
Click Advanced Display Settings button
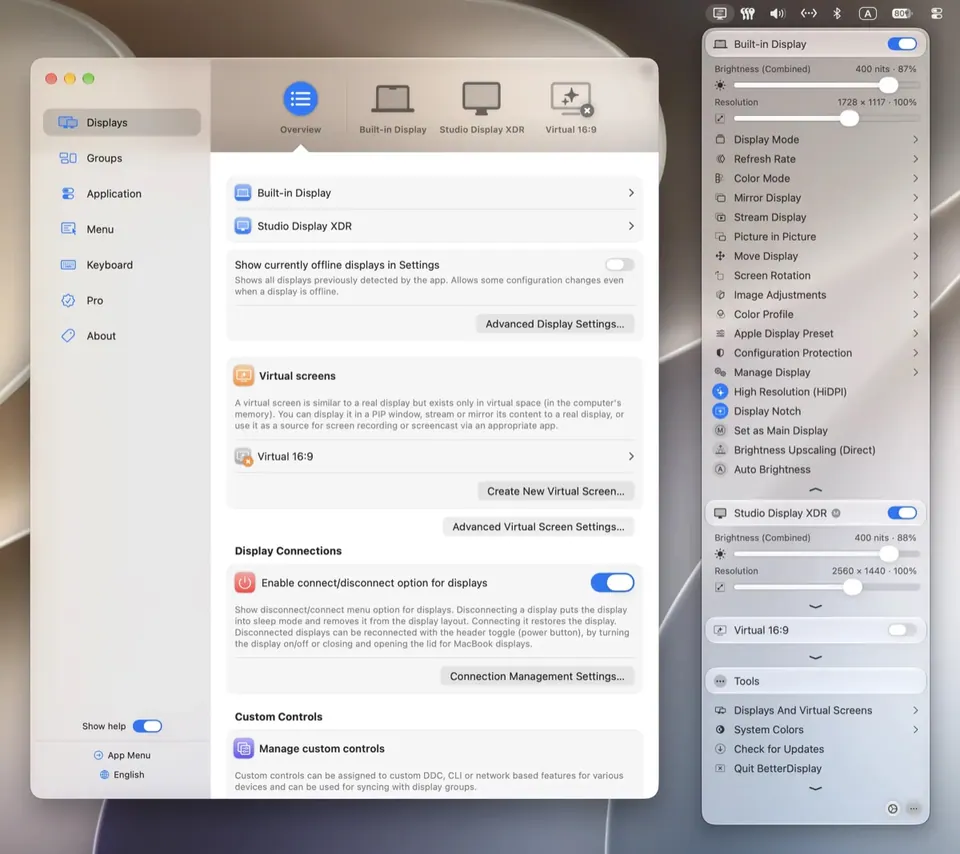click(555, 324)
